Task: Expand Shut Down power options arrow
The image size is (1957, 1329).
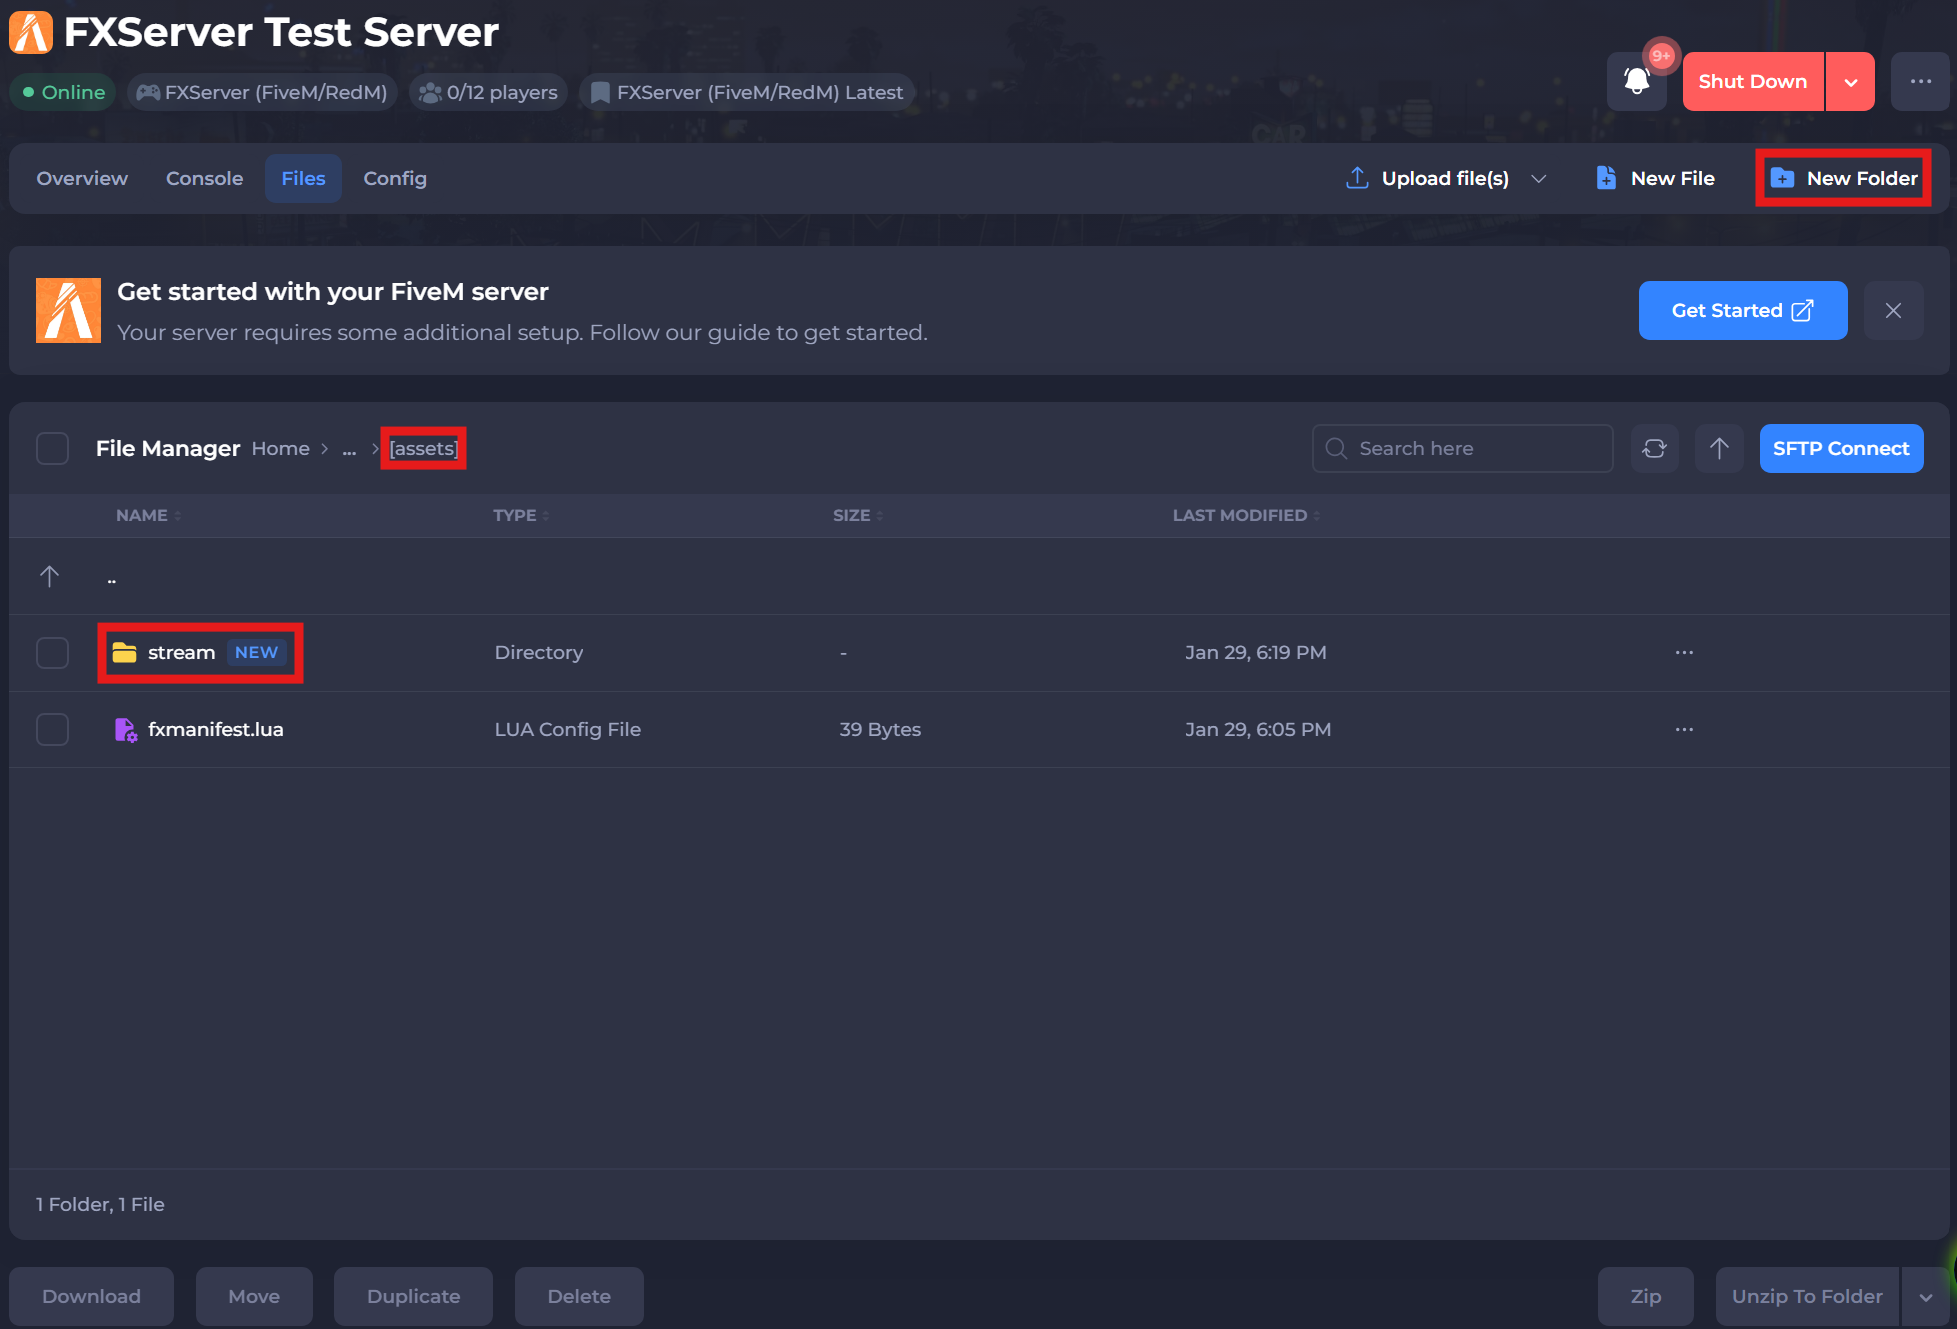Action: [1851, 82]
